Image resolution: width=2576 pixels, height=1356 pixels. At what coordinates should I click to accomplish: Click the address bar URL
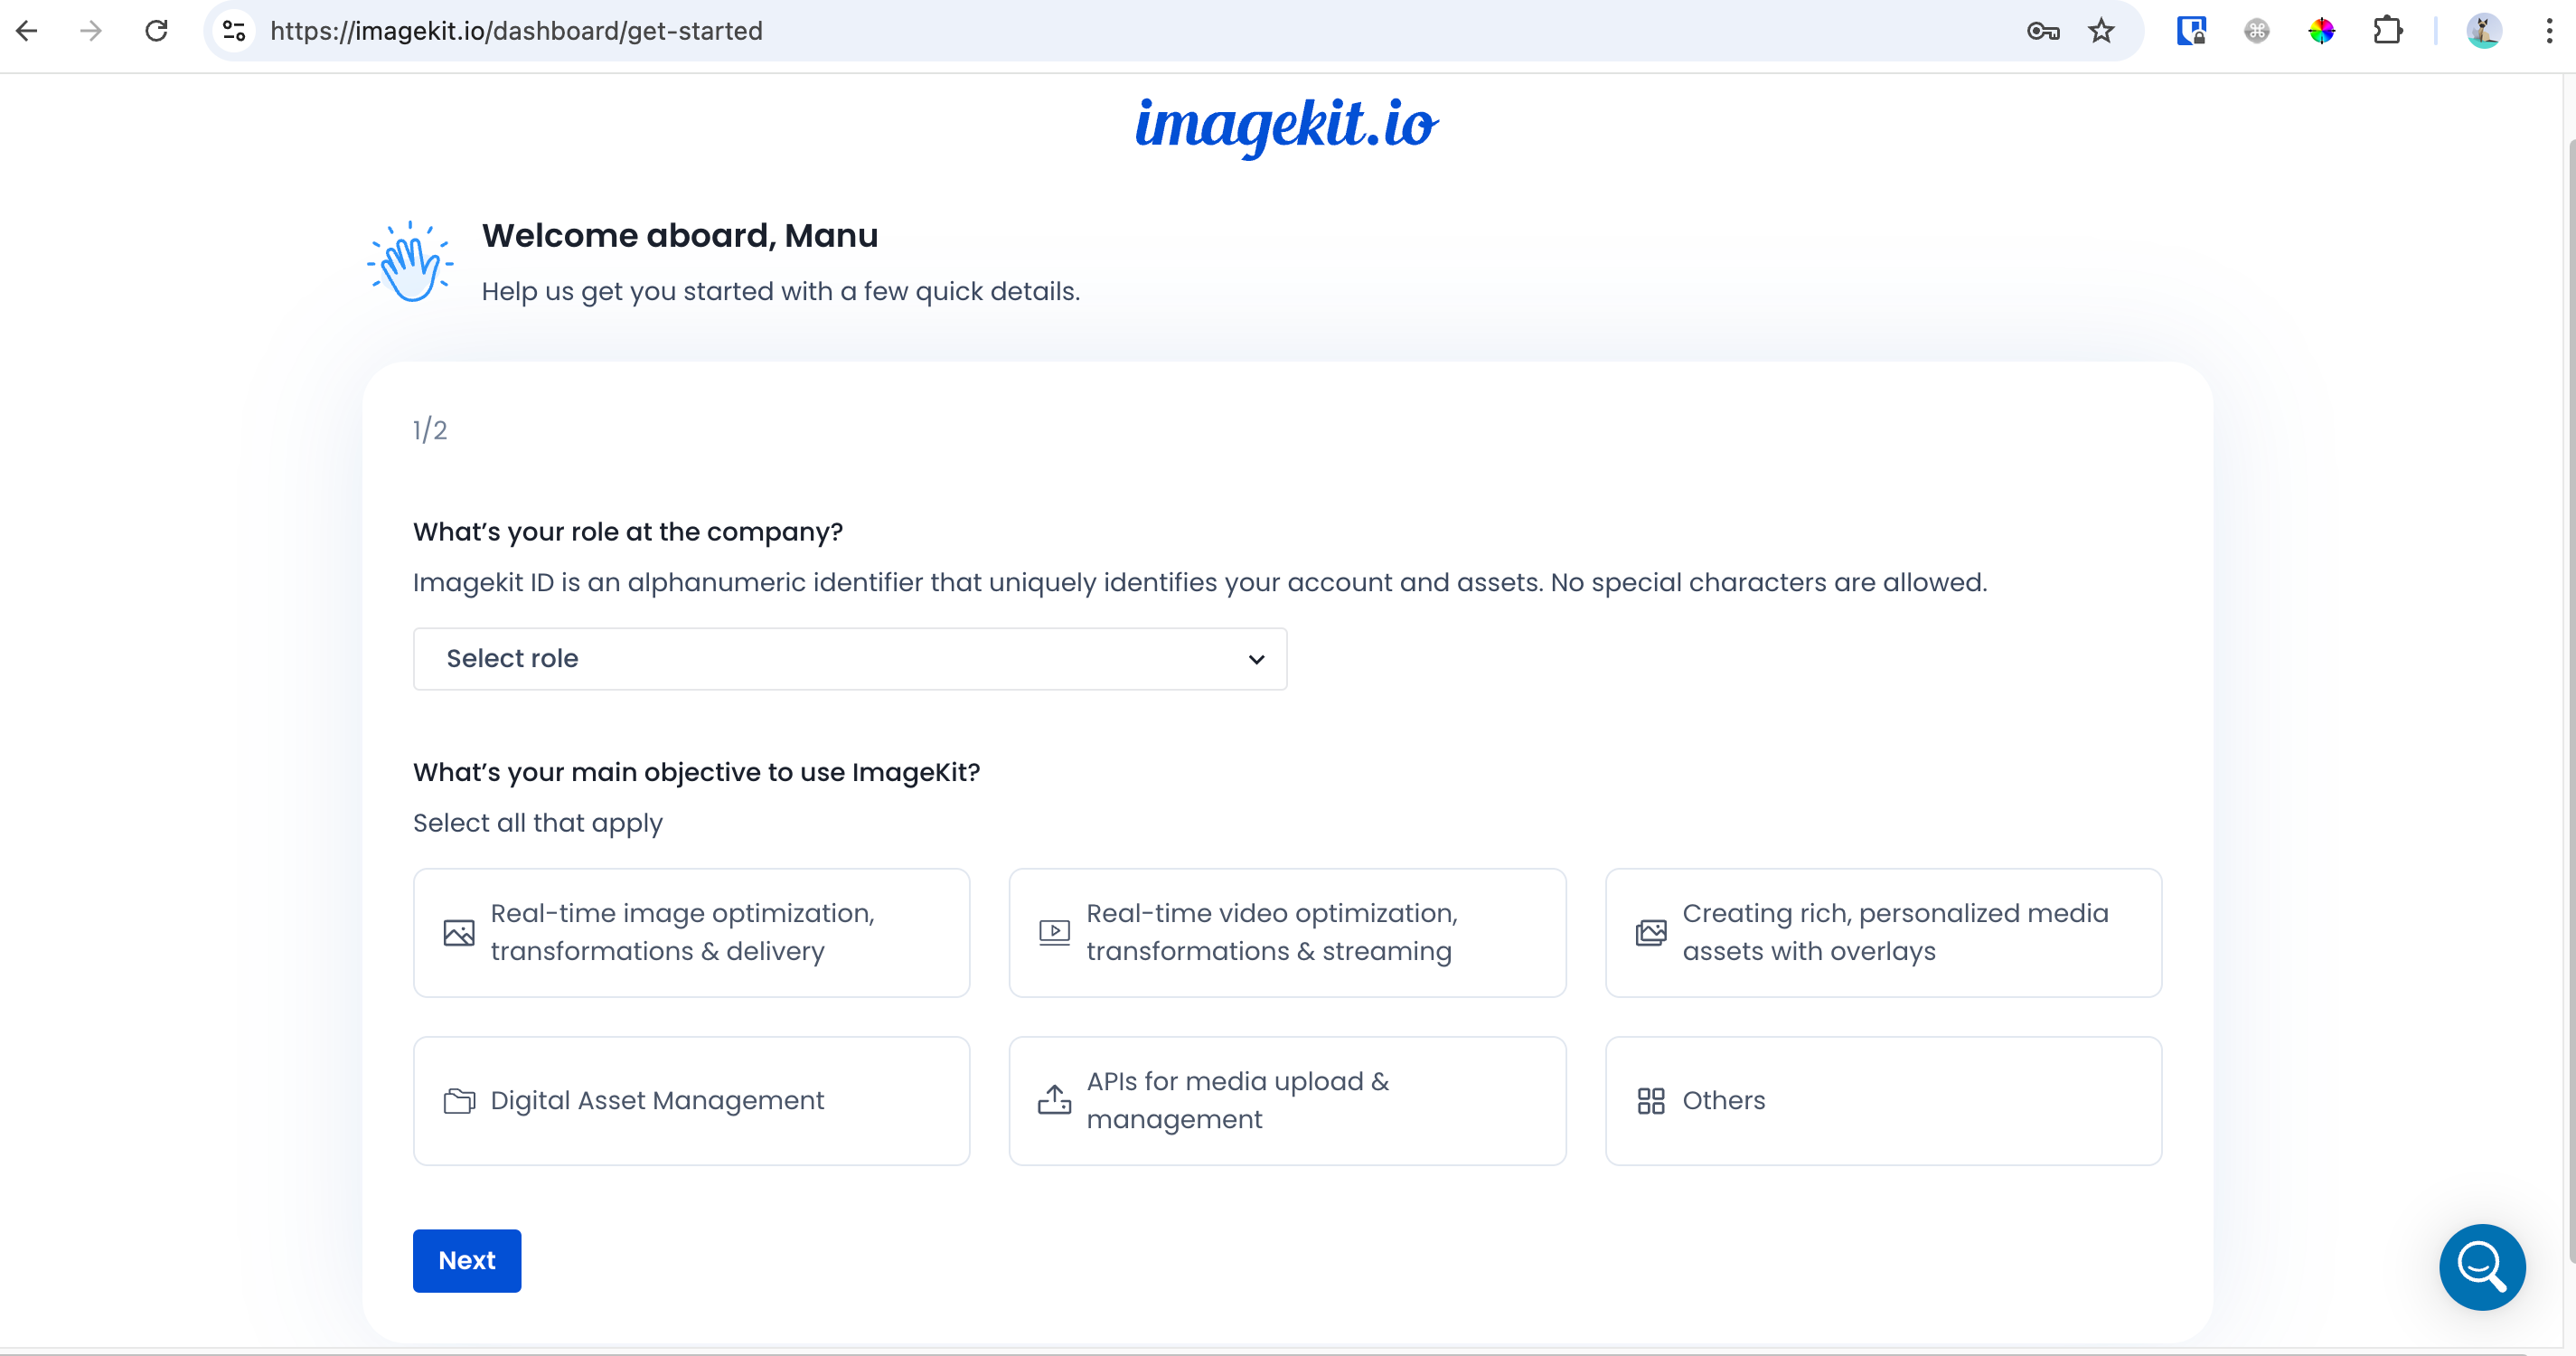tap(516, 31)
